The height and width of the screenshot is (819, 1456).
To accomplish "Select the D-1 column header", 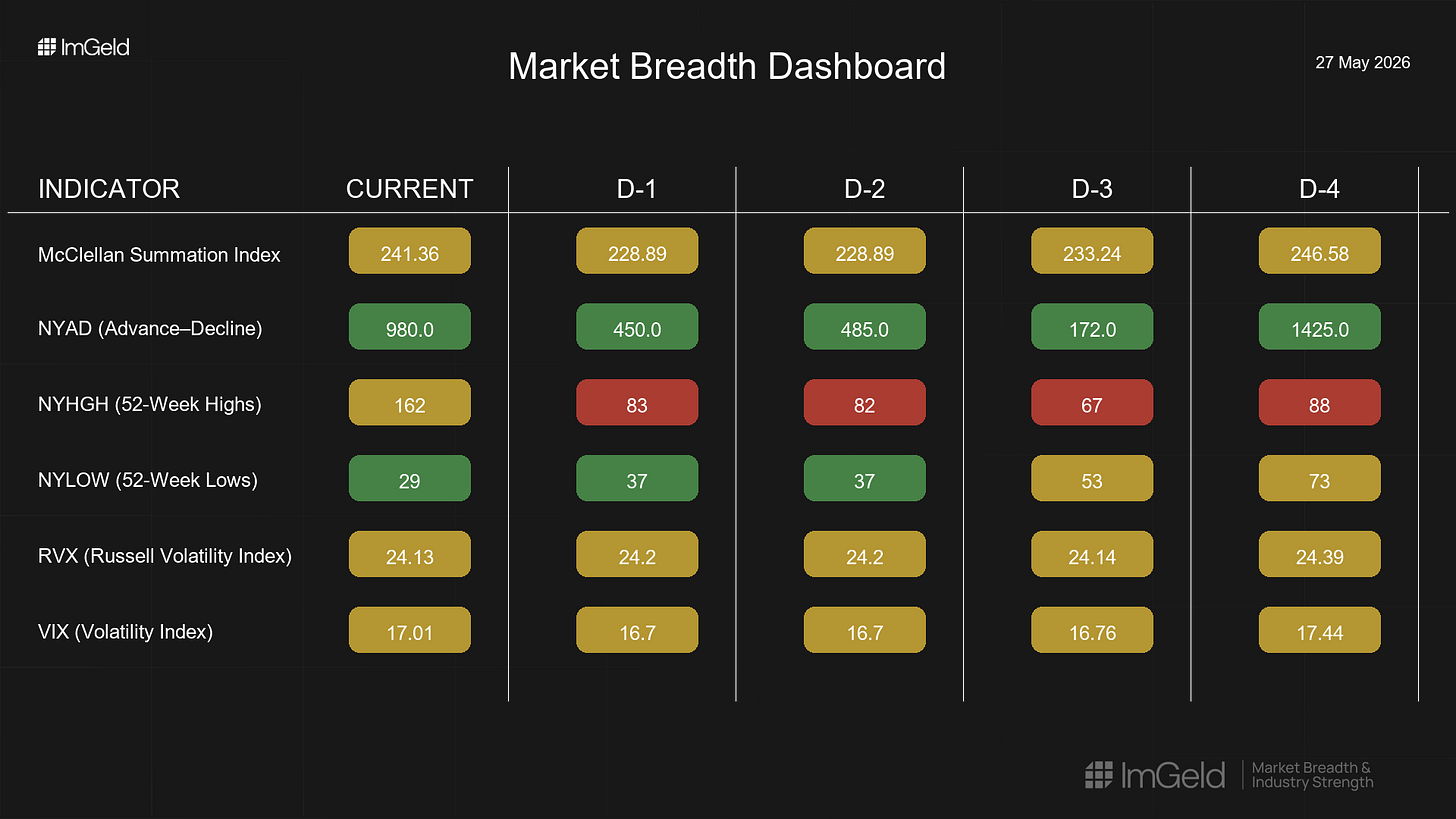I will [637, 189].
